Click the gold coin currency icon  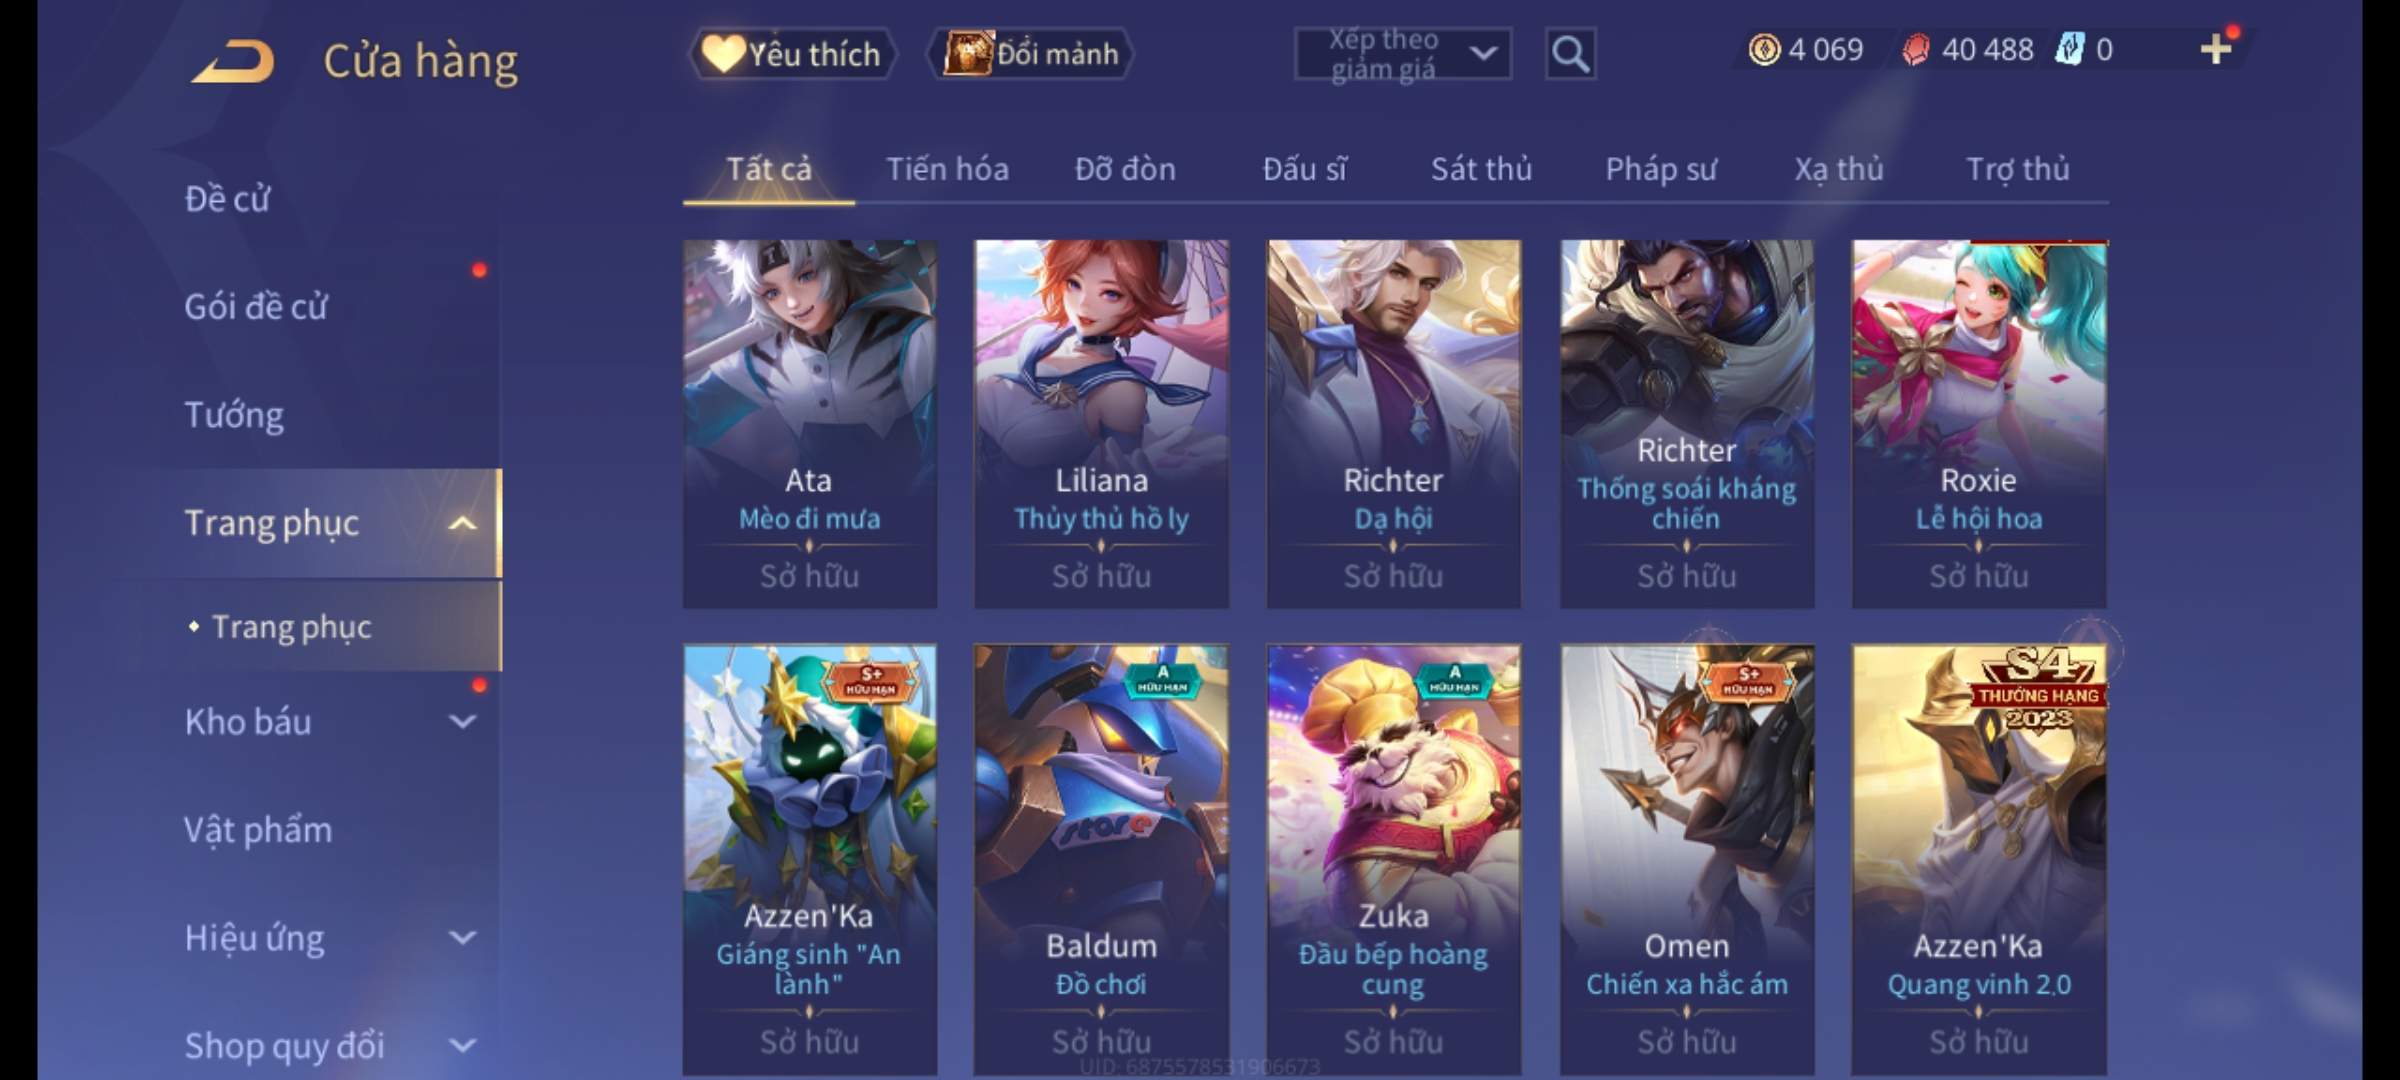(x=1764, y=49)
